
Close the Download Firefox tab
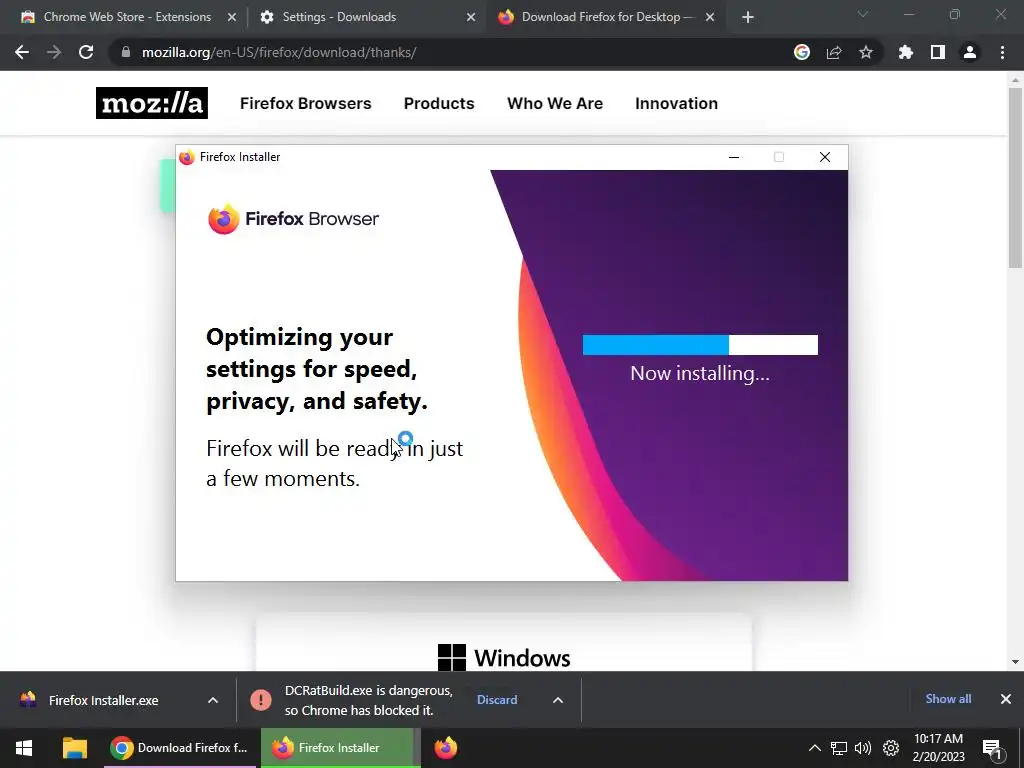[x=710, y=18]
